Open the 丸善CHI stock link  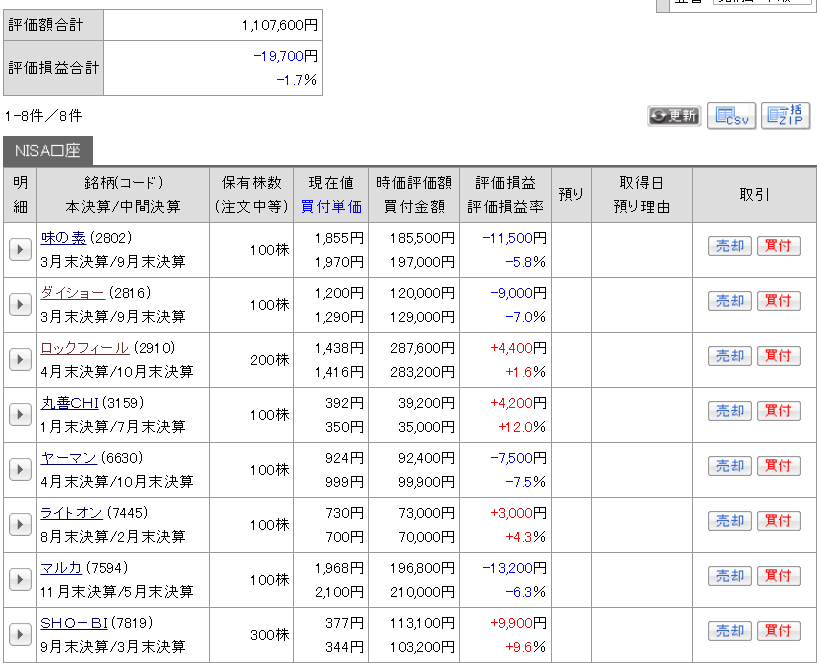point(70,403)
